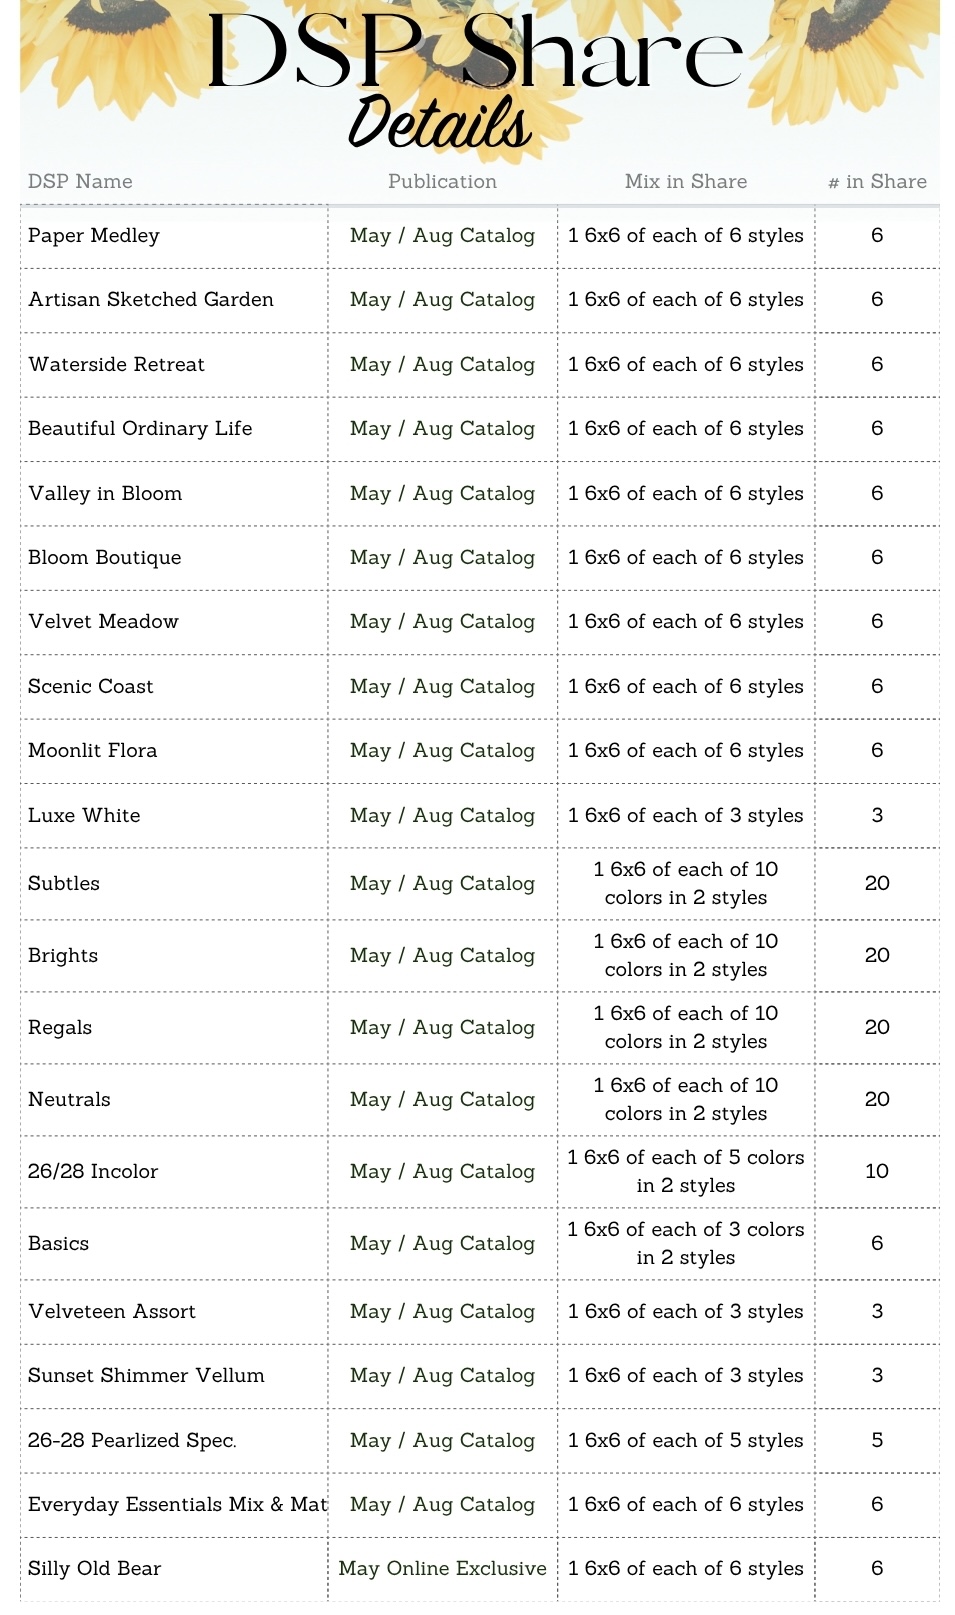Select Everyday Essentials Mix & Mat row name
Screen dimensions: 955x1615
pyautogui.click(x=177, y=1504)
